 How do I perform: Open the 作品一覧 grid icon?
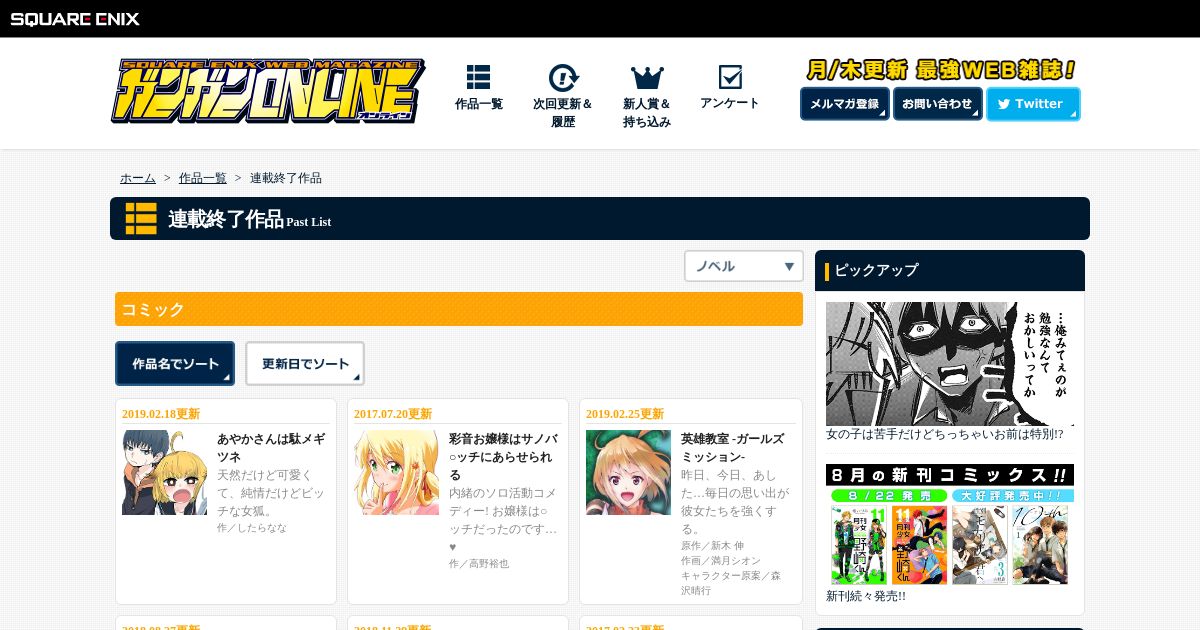click(478, 77)
